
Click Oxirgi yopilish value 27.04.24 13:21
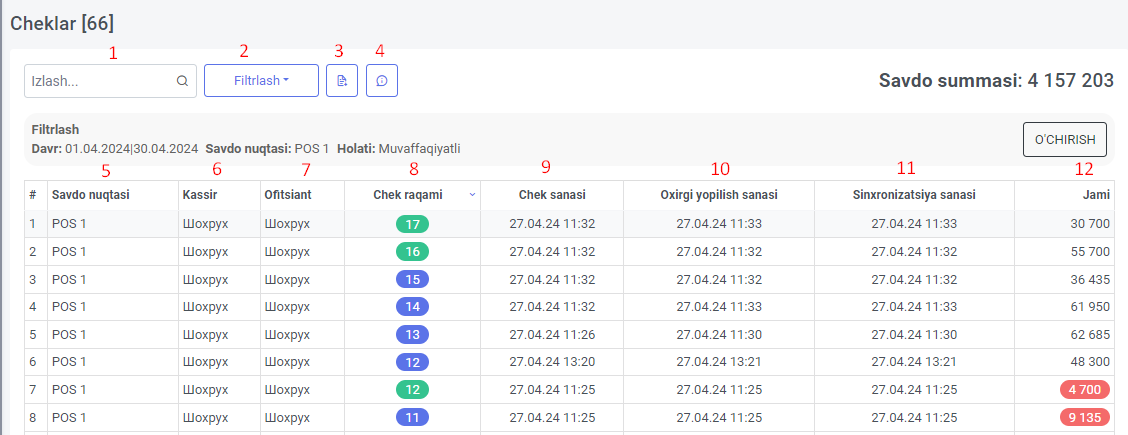tap(719, 362)
